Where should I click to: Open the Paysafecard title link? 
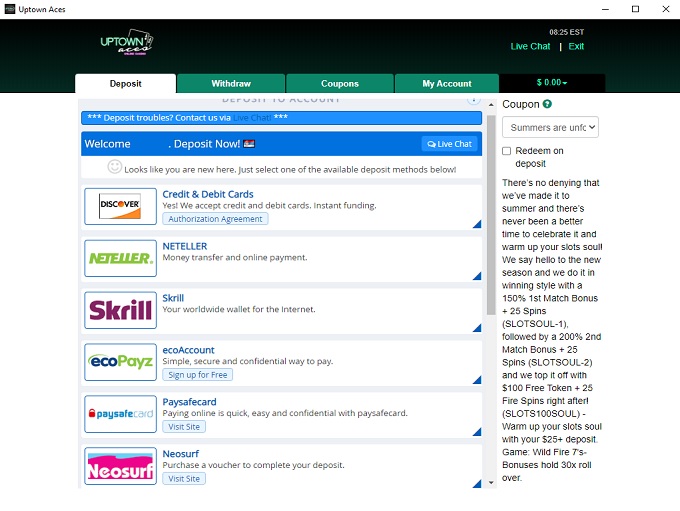(x=189, y=402)
